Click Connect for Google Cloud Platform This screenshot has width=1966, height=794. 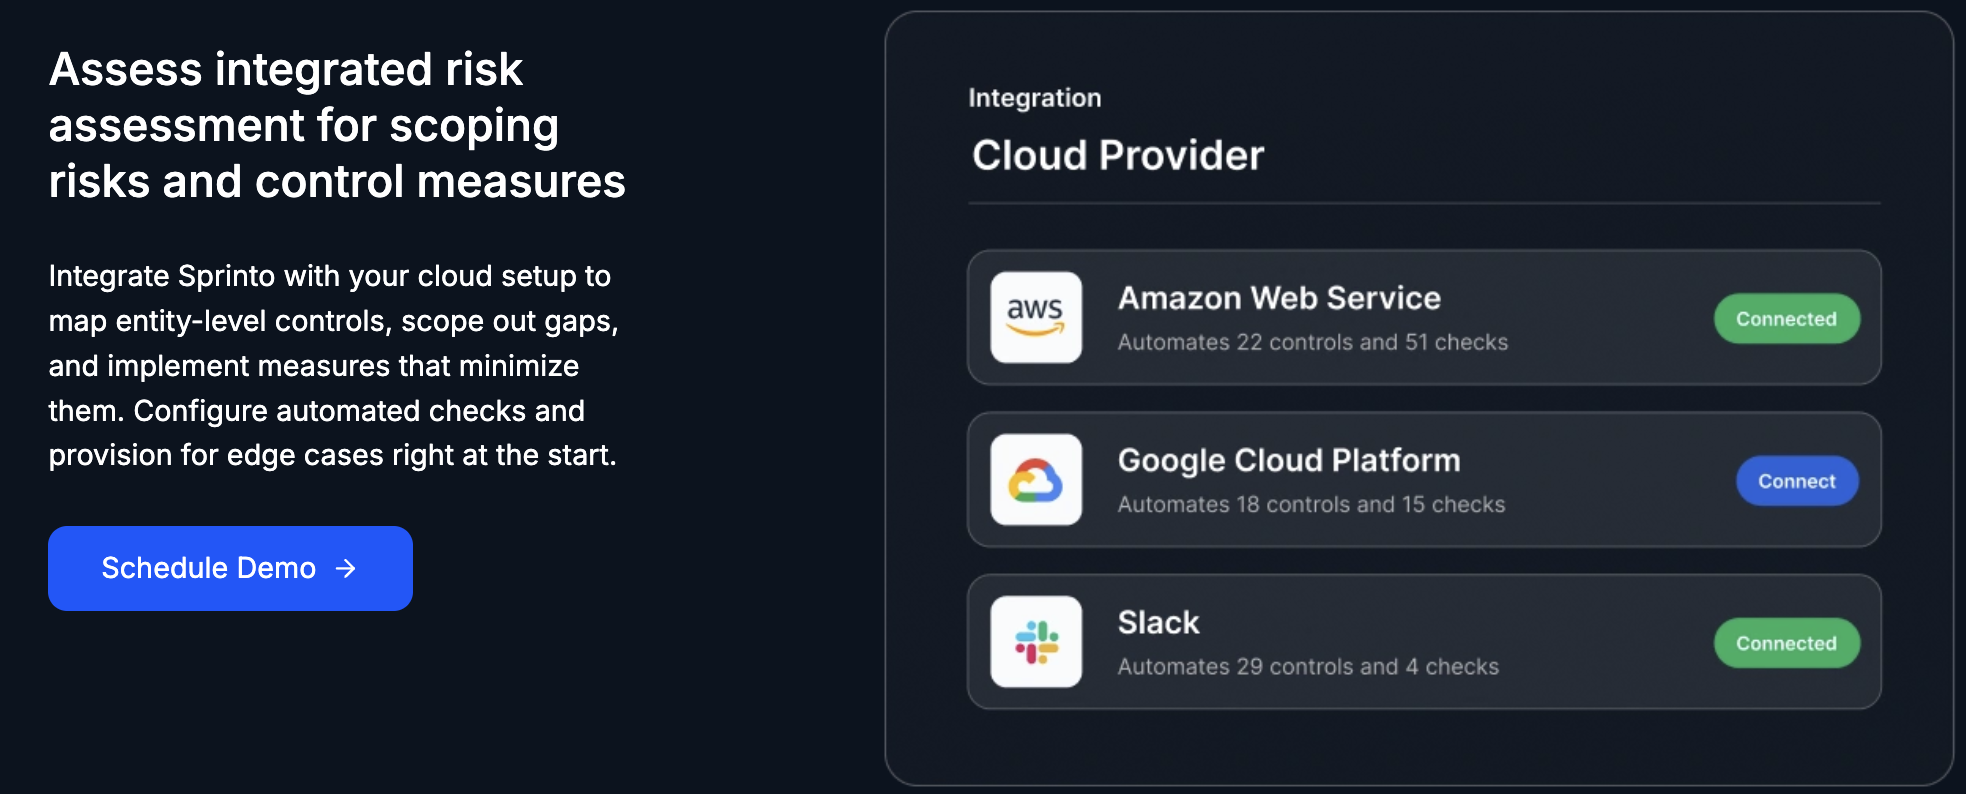(1797, 481)
